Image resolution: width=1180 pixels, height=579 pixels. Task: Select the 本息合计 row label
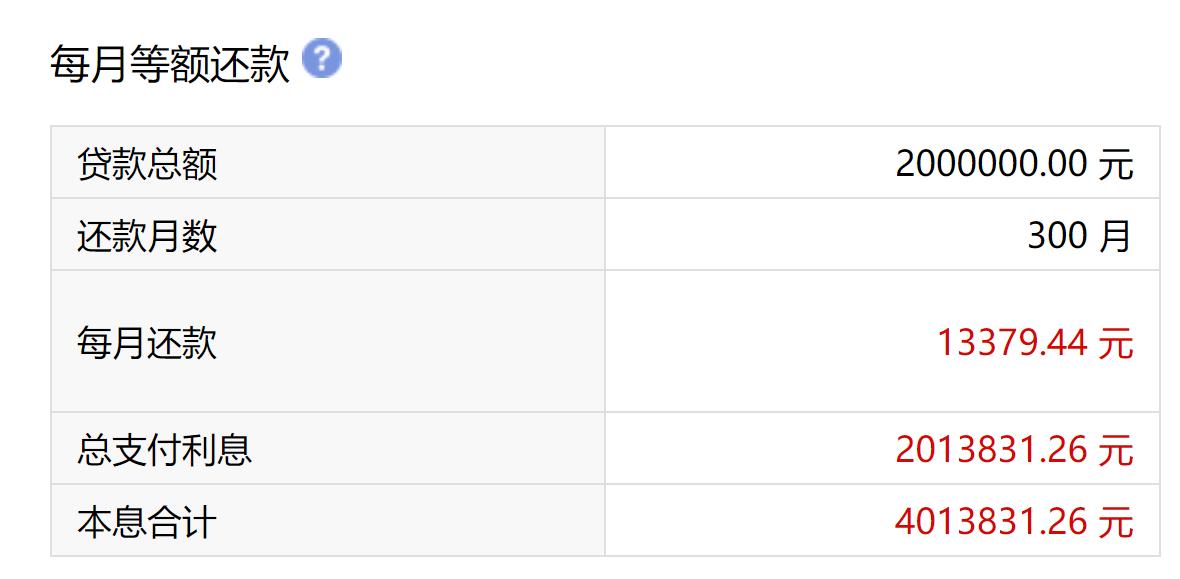(x=147, y=522)
